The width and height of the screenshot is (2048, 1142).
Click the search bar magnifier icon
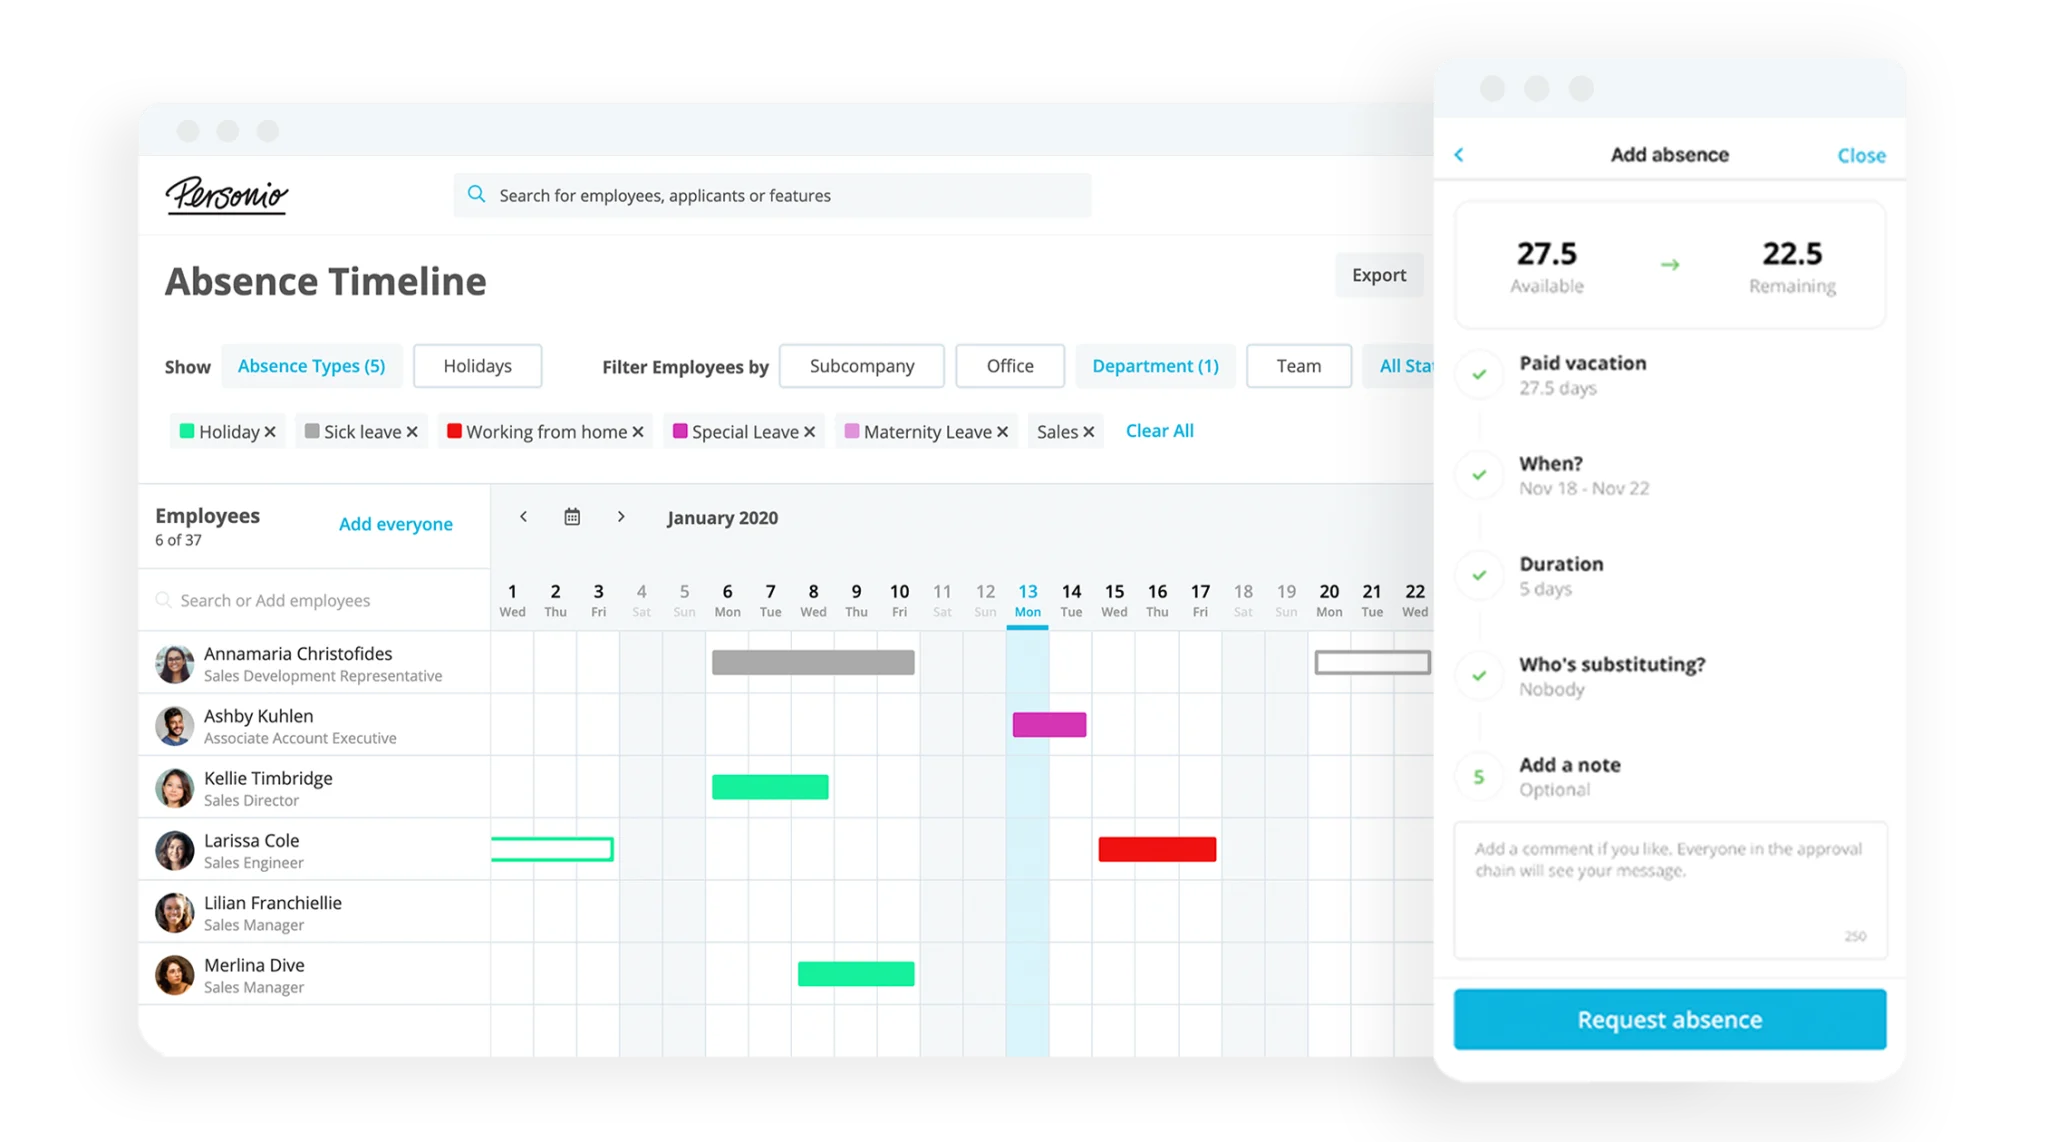pyautogui.click(x=478, y=194)
